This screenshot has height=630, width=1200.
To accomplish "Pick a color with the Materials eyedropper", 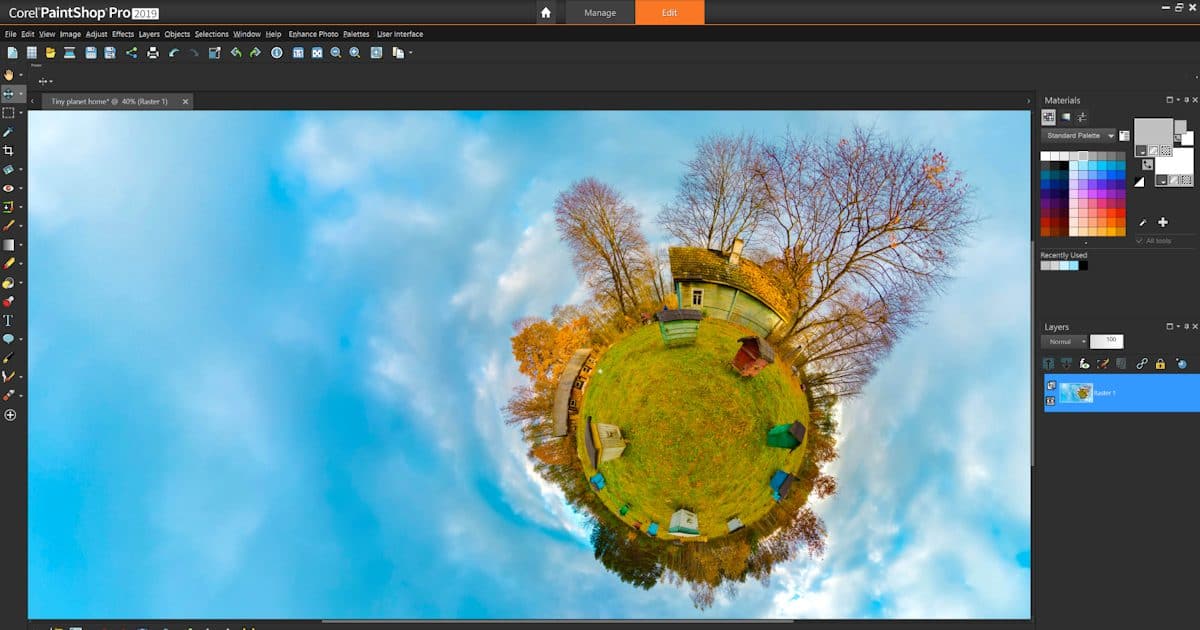I will pos(1142,222).
